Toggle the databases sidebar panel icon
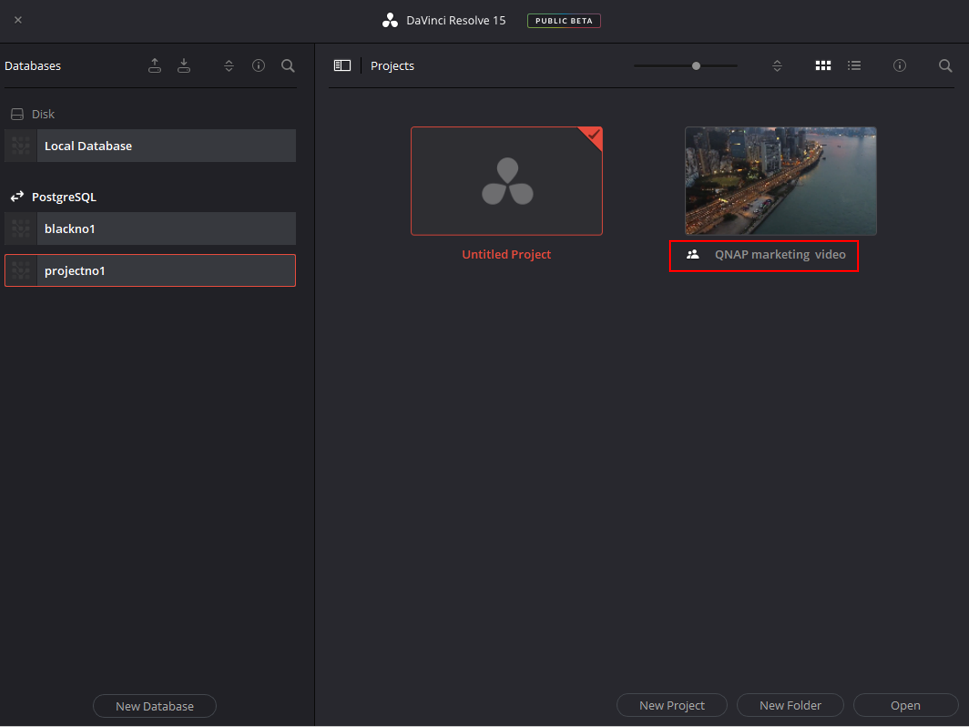This screenshot has width=969, height=727. click(342, 66)
